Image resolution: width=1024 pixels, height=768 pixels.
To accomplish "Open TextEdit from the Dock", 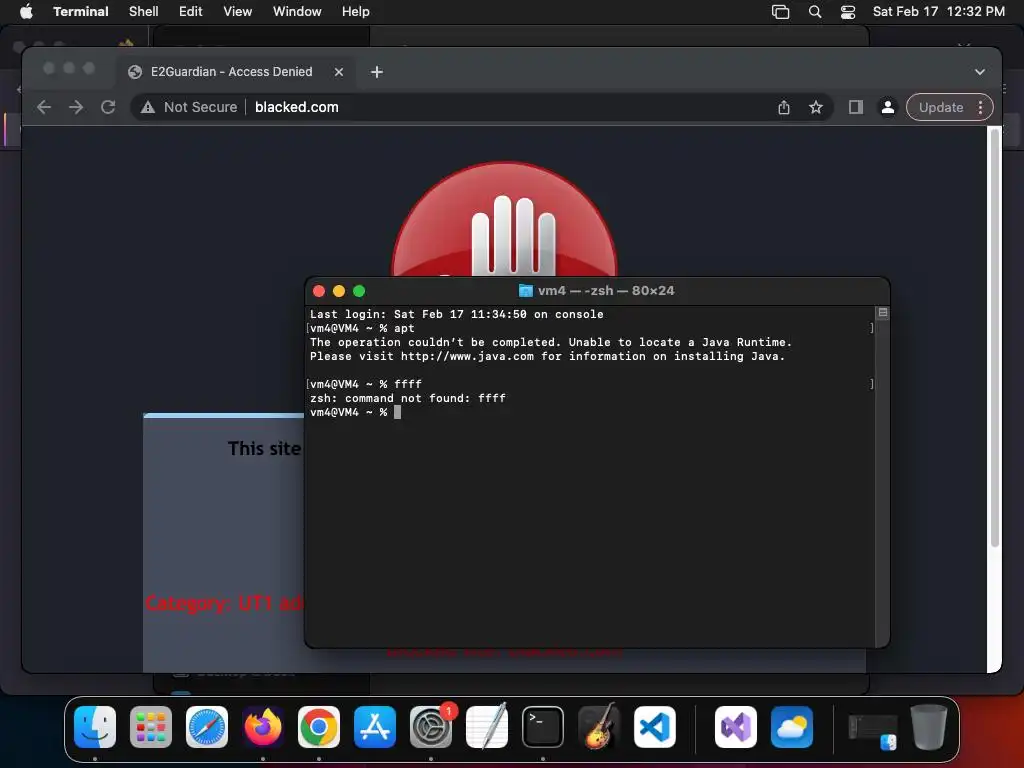I will (x=487, y=727).
